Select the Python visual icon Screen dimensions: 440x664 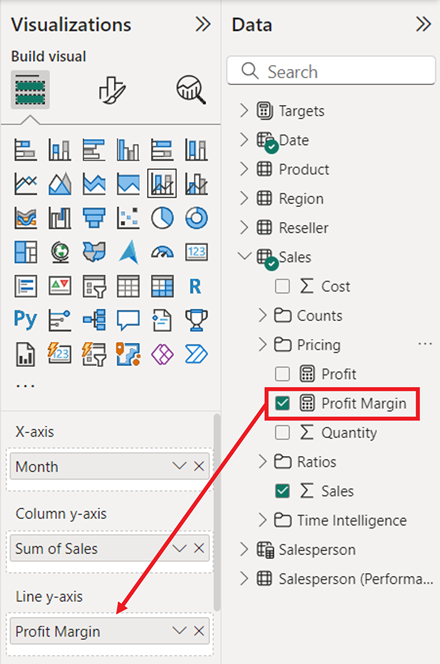point(25,320)
